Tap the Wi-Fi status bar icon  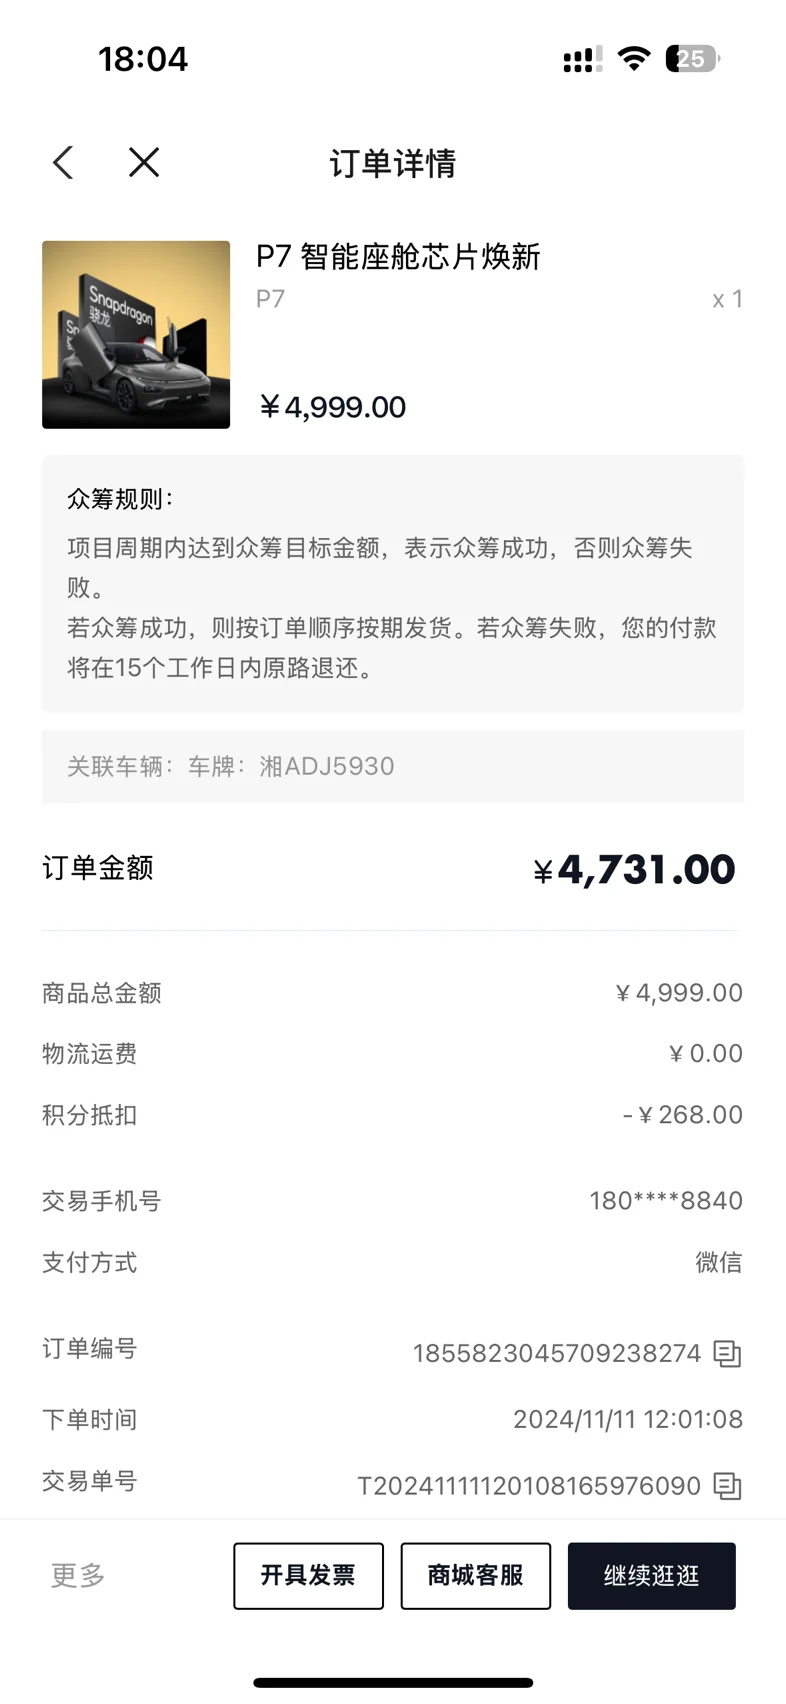[x=633, y=58]
